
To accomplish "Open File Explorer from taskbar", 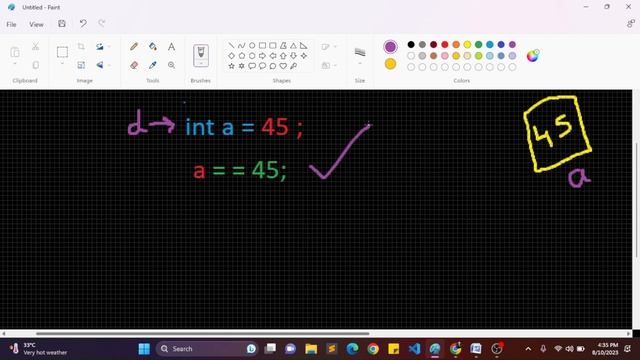I will [311, 349].
